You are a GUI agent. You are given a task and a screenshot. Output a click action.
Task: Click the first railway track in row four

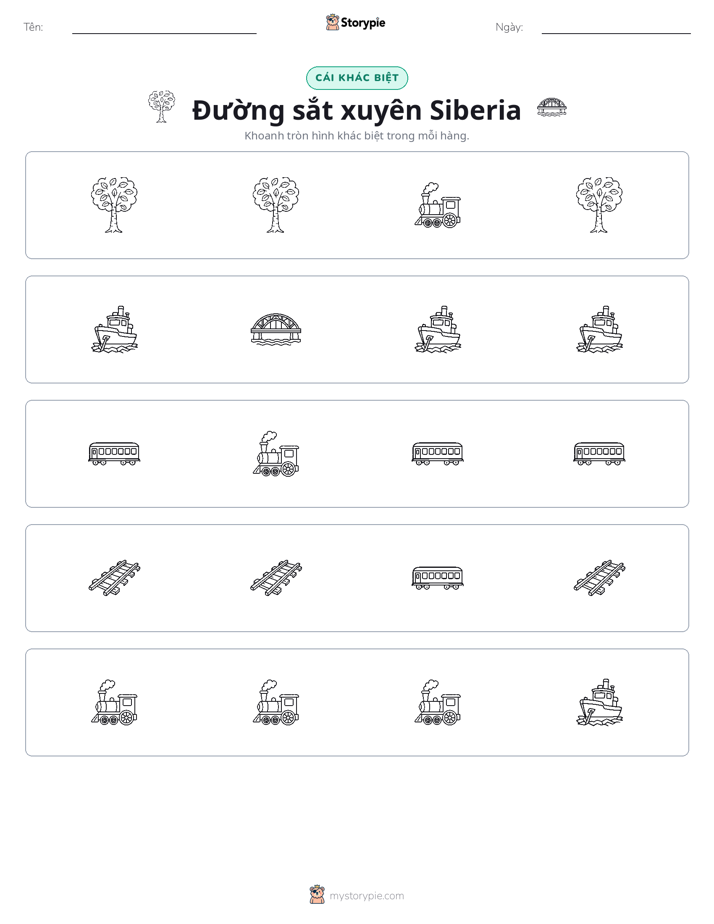[114, 578]
